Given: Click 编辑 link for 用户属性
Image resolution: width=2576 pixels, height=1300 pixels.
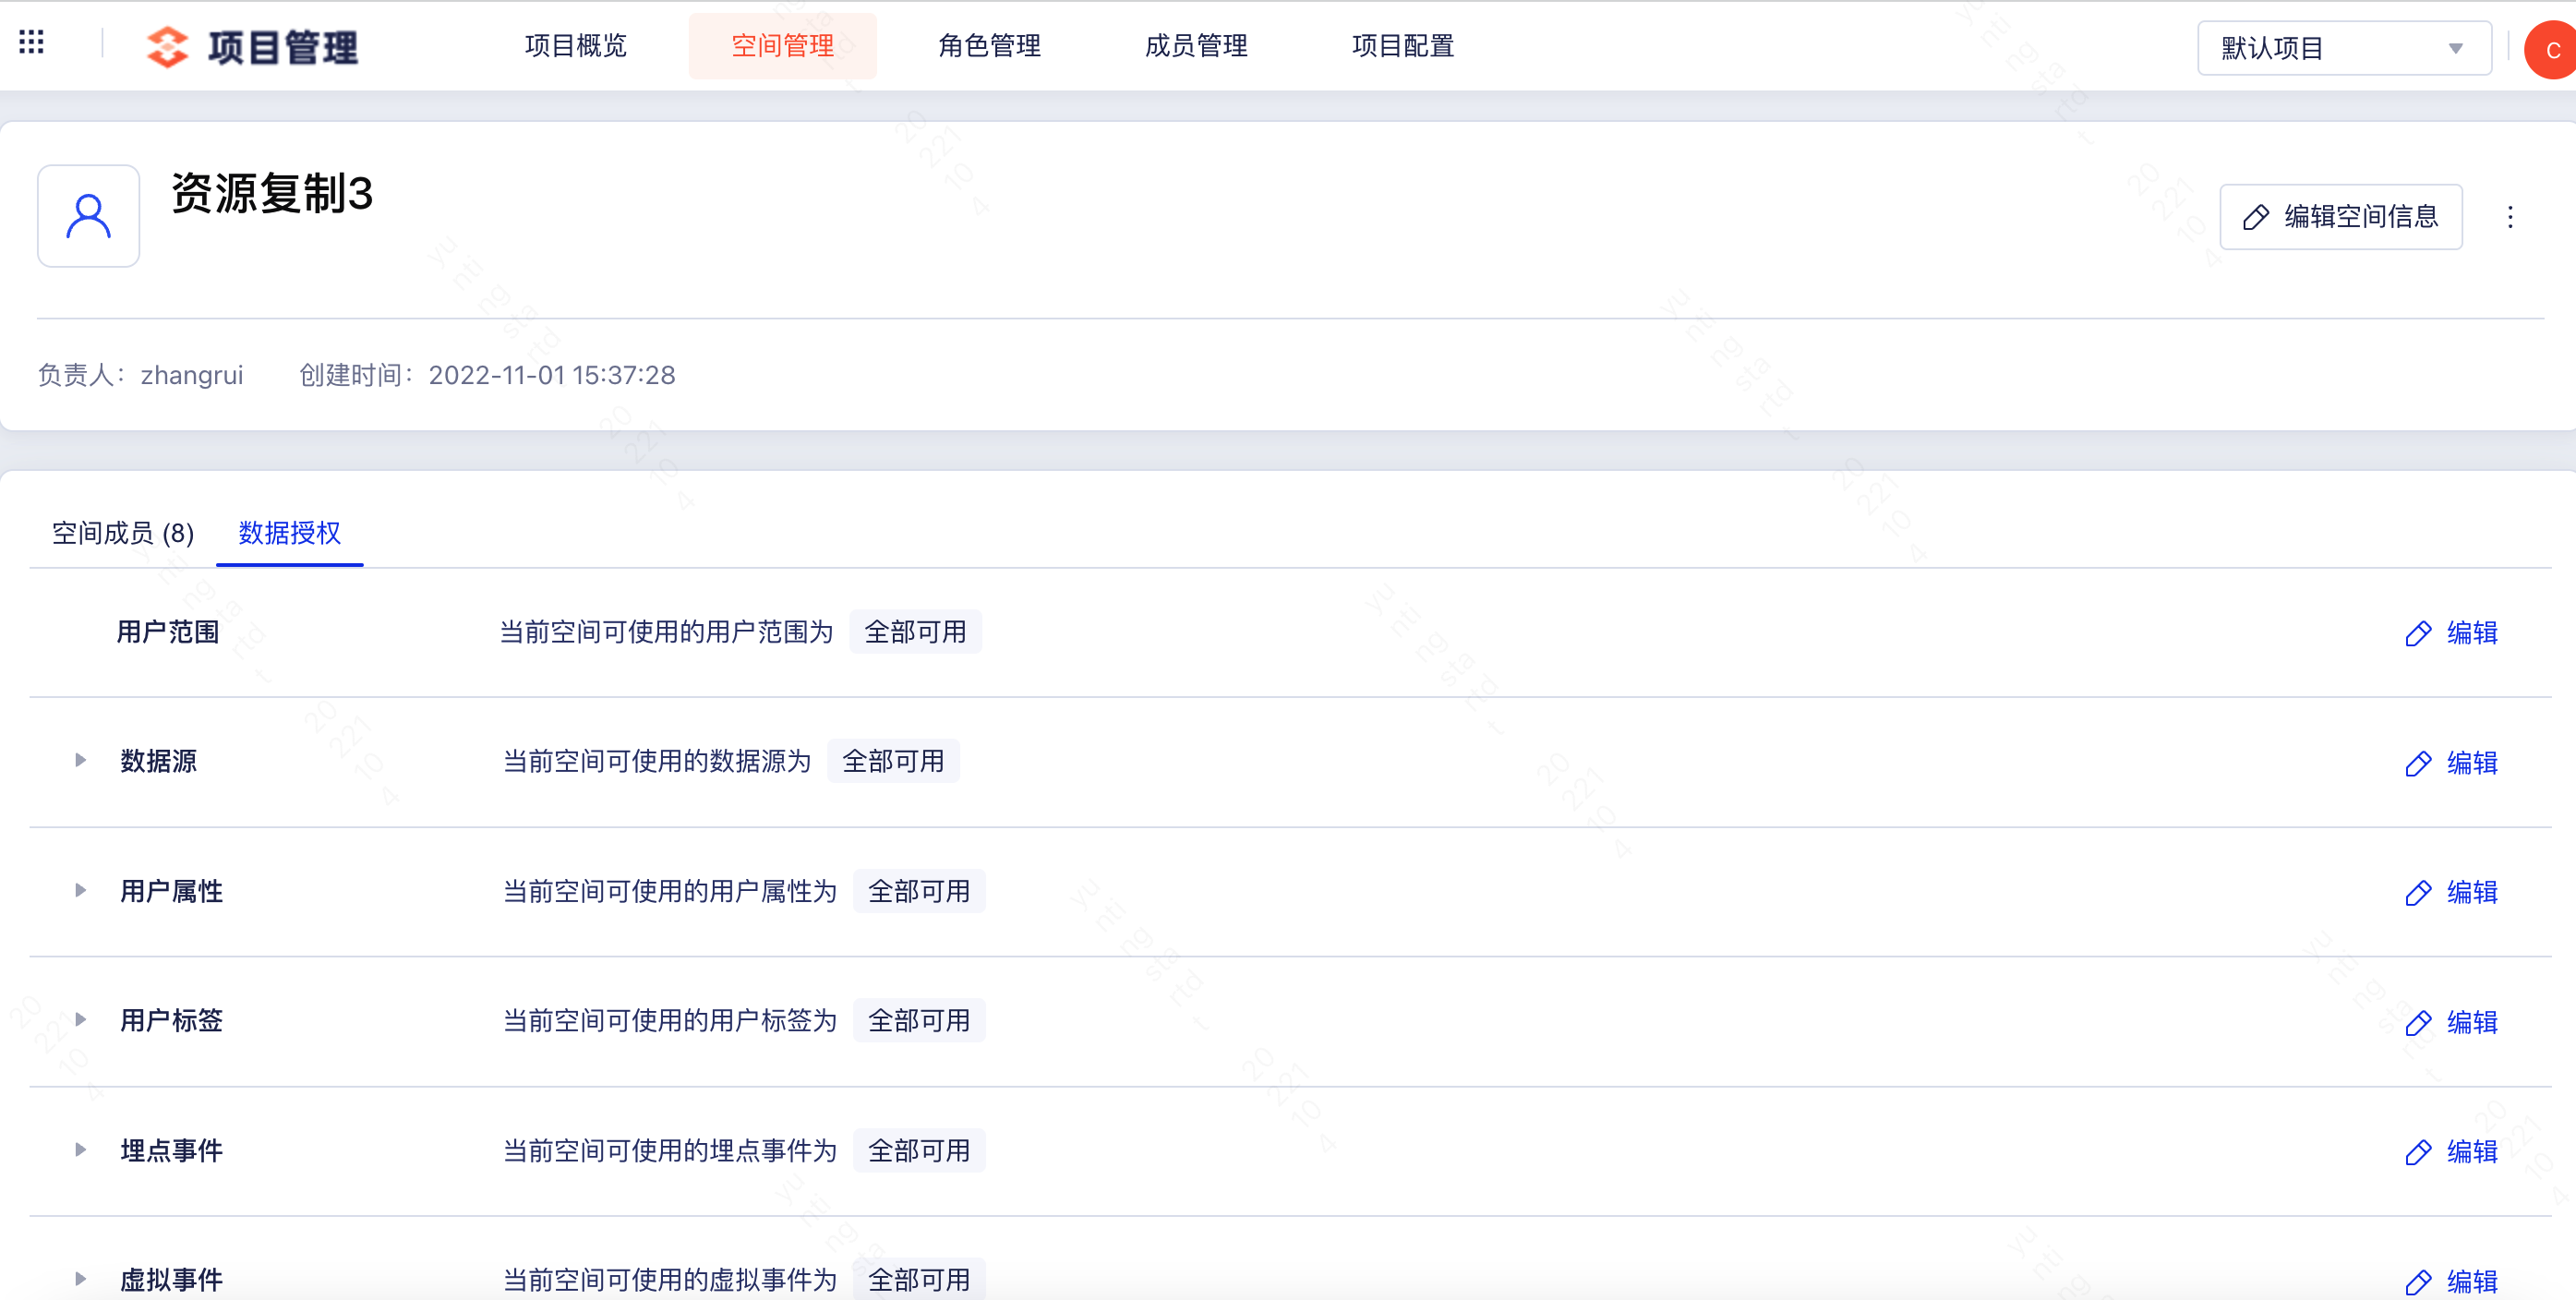Looking at the screenshot, I should [x=2472, y=892].
